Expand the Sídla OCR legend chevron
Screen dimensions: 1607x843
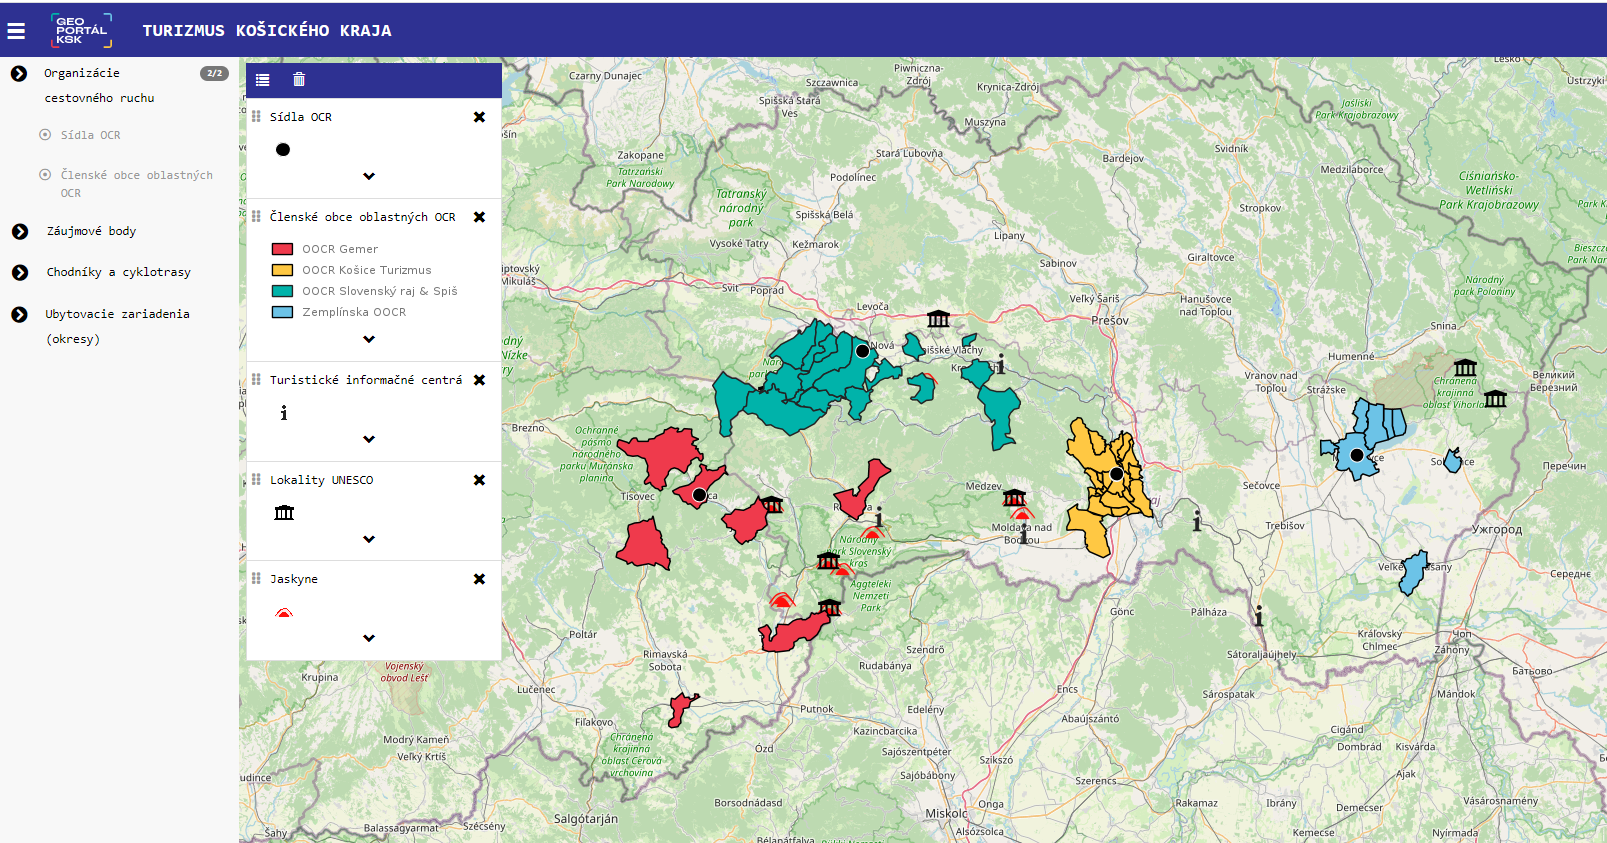point(369,176)
